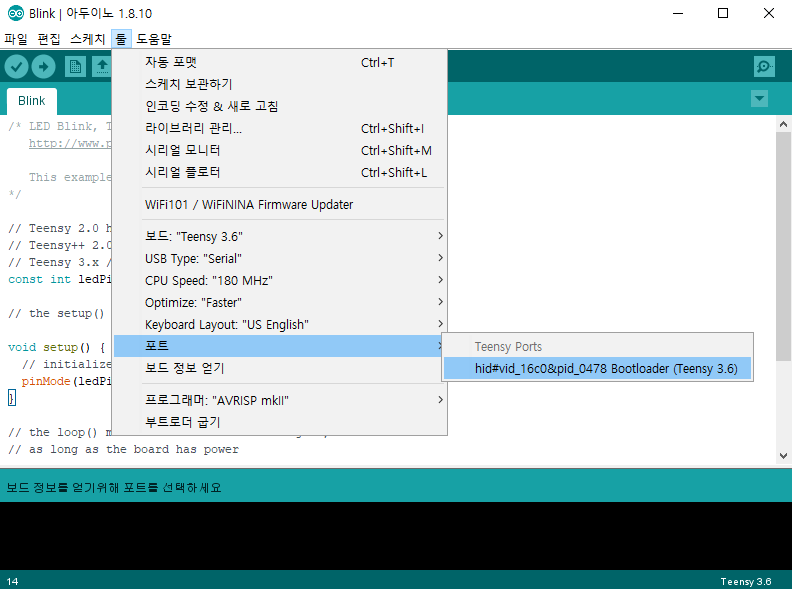This screenshot has height=589, width=792.
Task: Click the vertical scrollbar thumb
Action: (783, 246)
